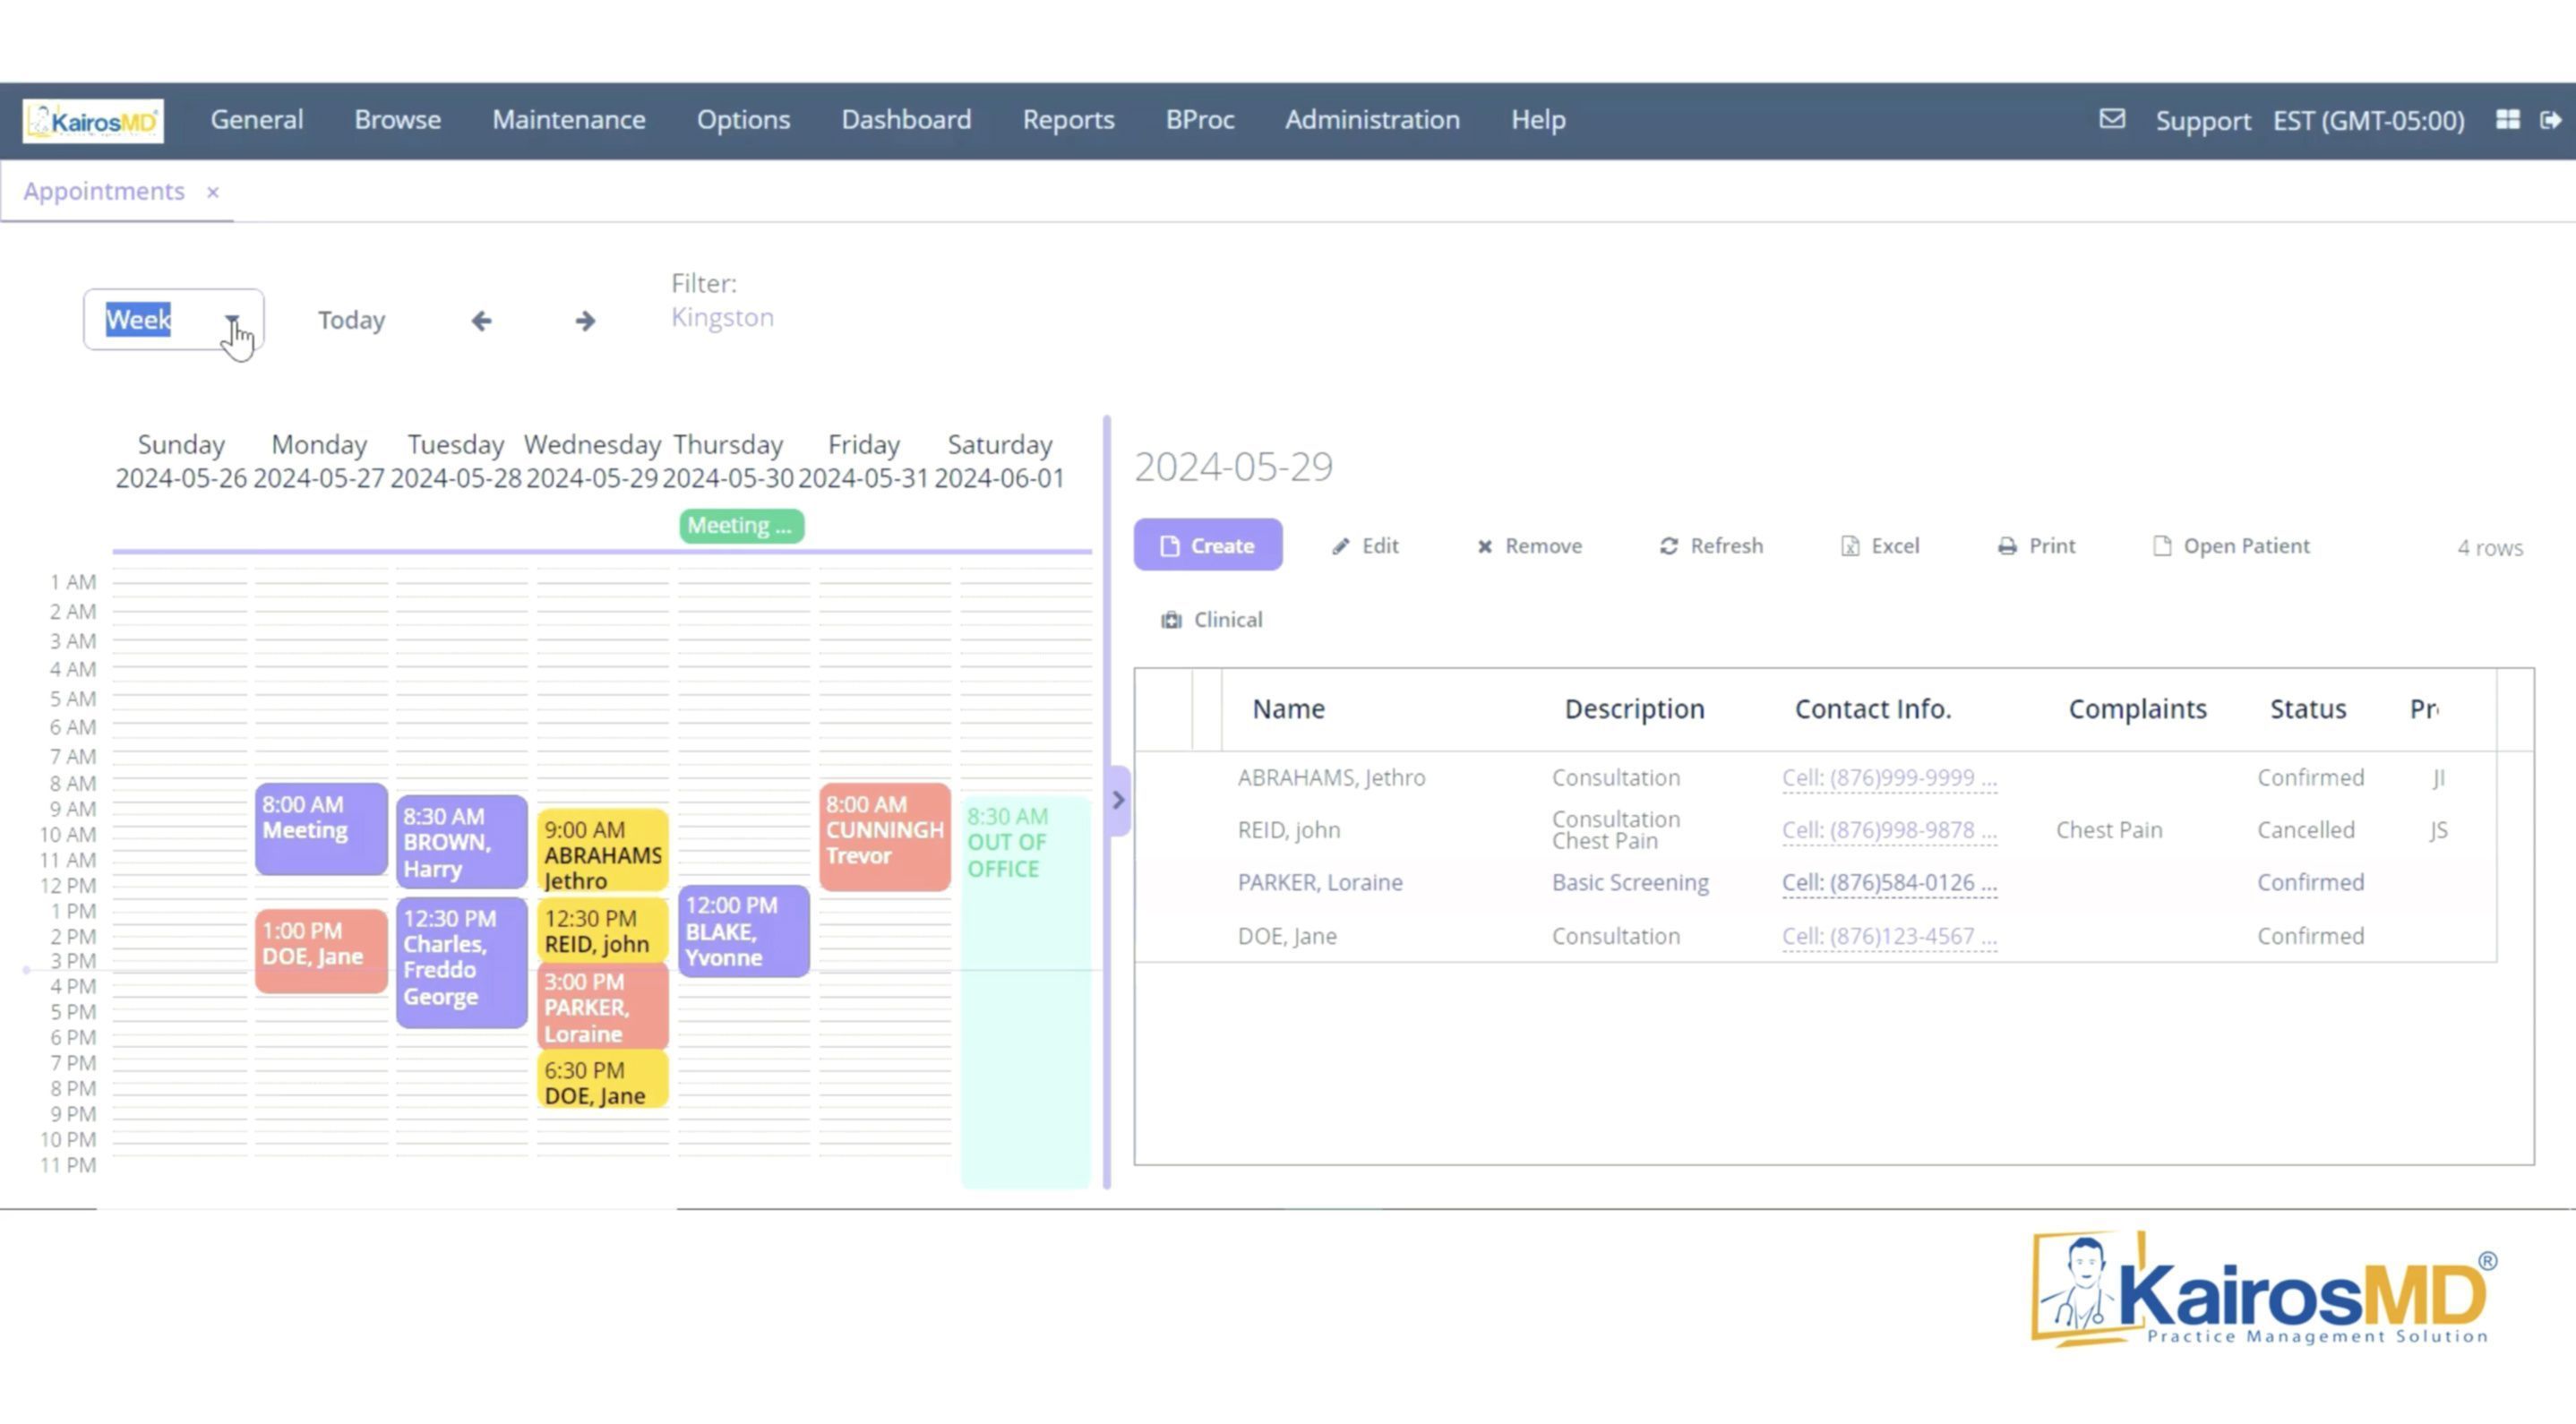Click the logout icon at top right
2576x1424 pixels.
click(2550, 120)
